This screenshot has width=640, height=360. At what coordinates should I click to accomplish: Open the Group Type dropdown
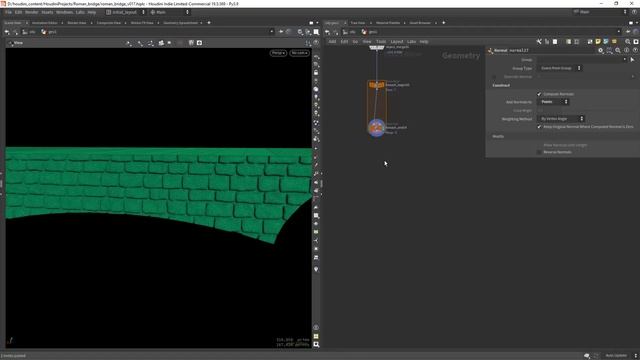point(560,68)
